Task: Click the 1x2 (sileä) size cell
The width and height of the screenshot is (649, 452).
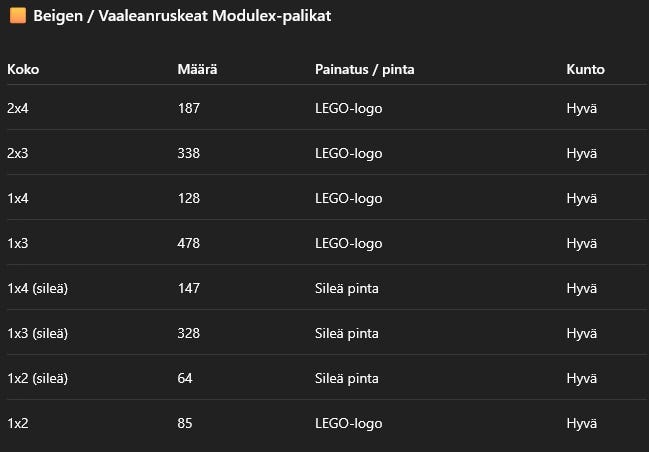Action: pyautogui.click(x=37, y=378)
